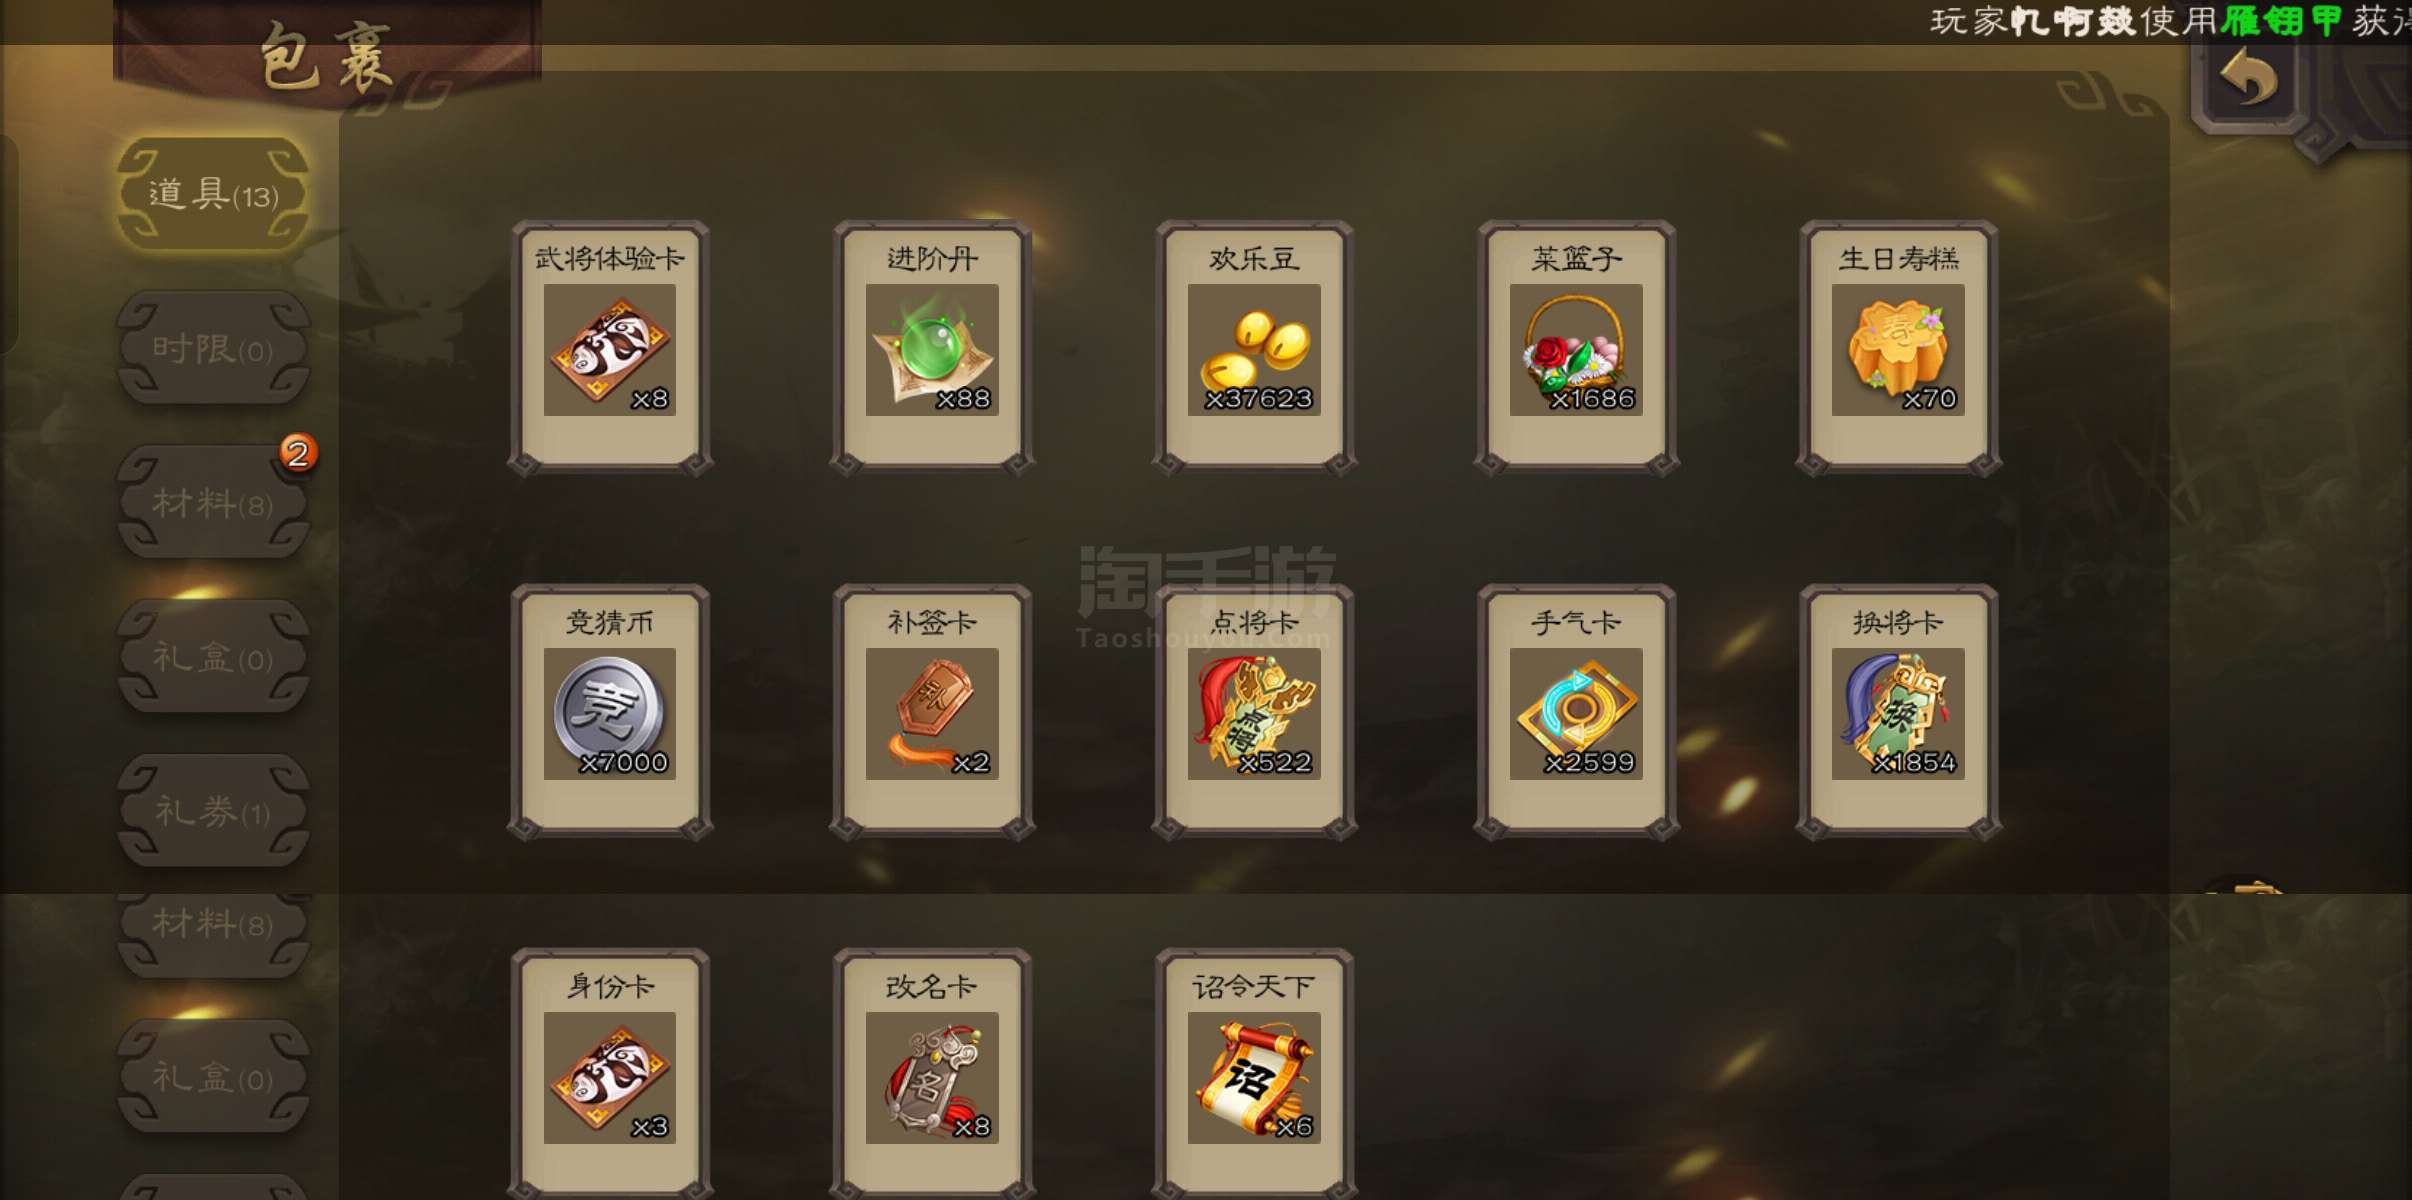Open the 诏令天下 scroll item
The width and height of the screenshot is (2412, 1200).
1254,1075
